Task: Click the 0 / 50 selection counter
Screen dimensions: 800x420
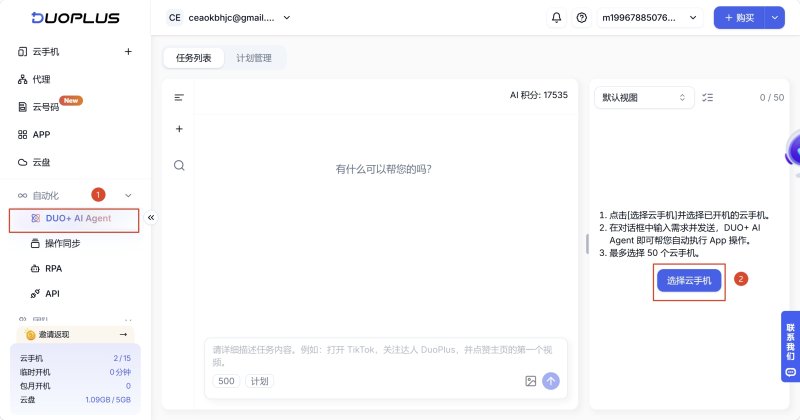Action: click(x=771, y=97)
